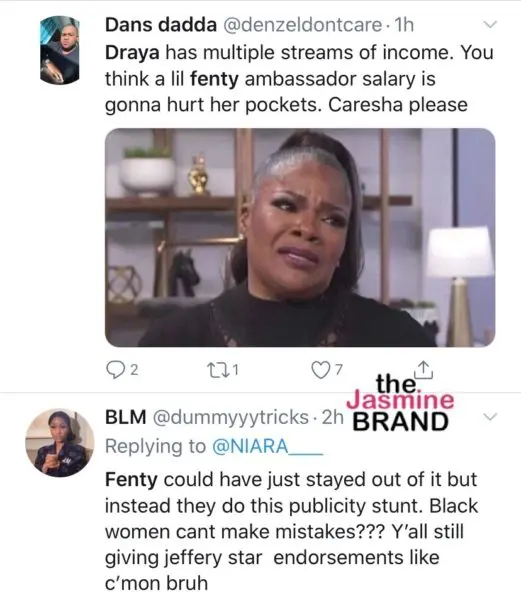Click the bold fenty keyword in the first tweet
The width and height of the screenshot is (521, 600).
(x=214, y=80)
